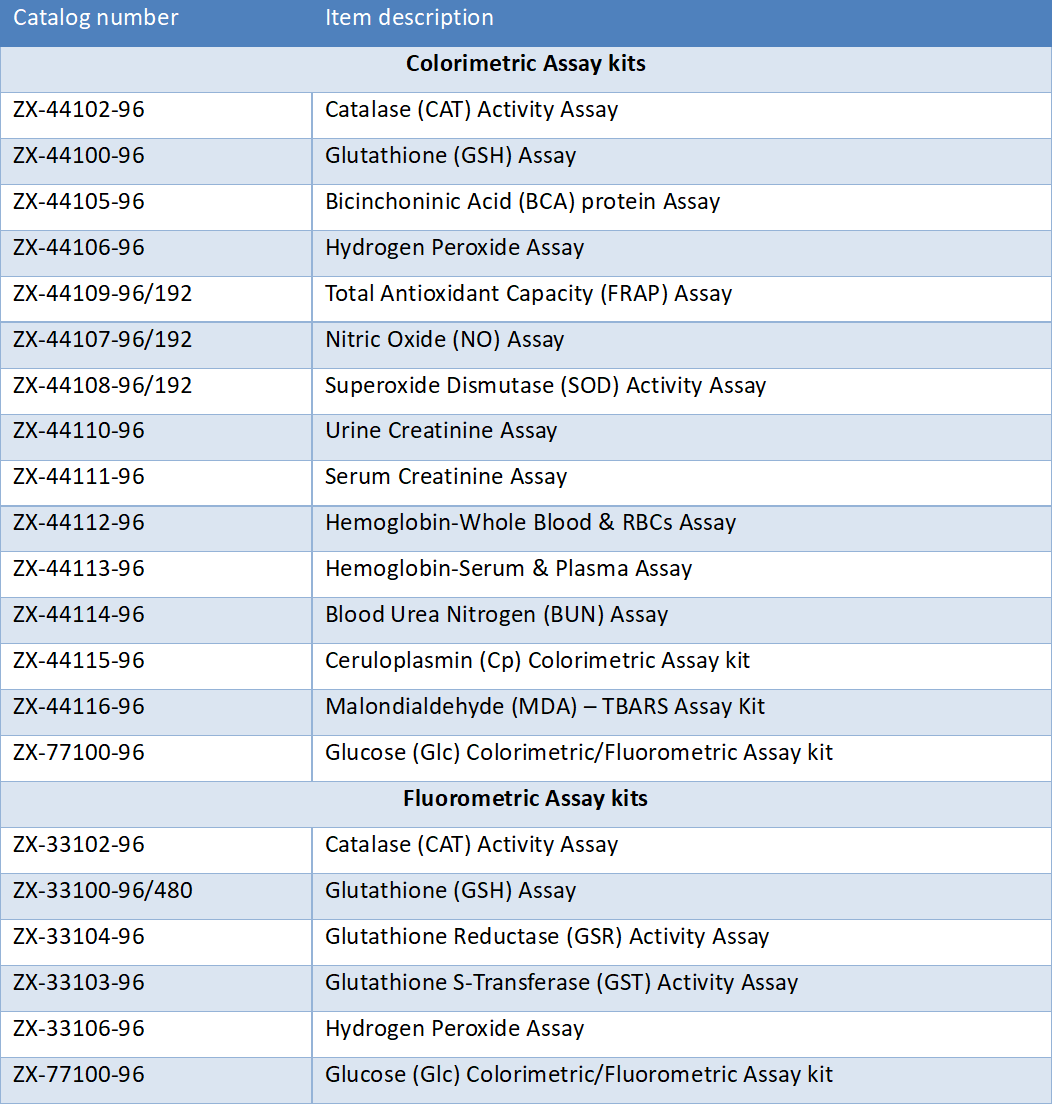The width and height of the screenshot is (1056, 1111).
Task: Click "Catalase (CAT) Activity Assay" in ZX-44102-96 row
Action: [471, 110]
